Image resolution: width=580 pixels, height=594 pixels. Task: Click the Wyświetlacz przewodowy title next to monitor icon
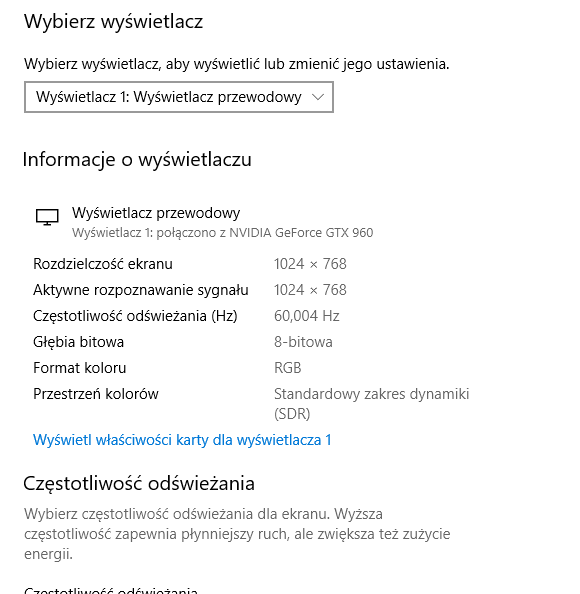tap(156, 213)
